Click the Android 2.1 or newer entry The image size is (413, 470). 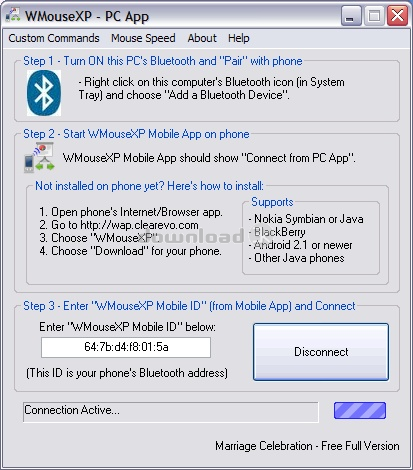click(x=301, y=245)
